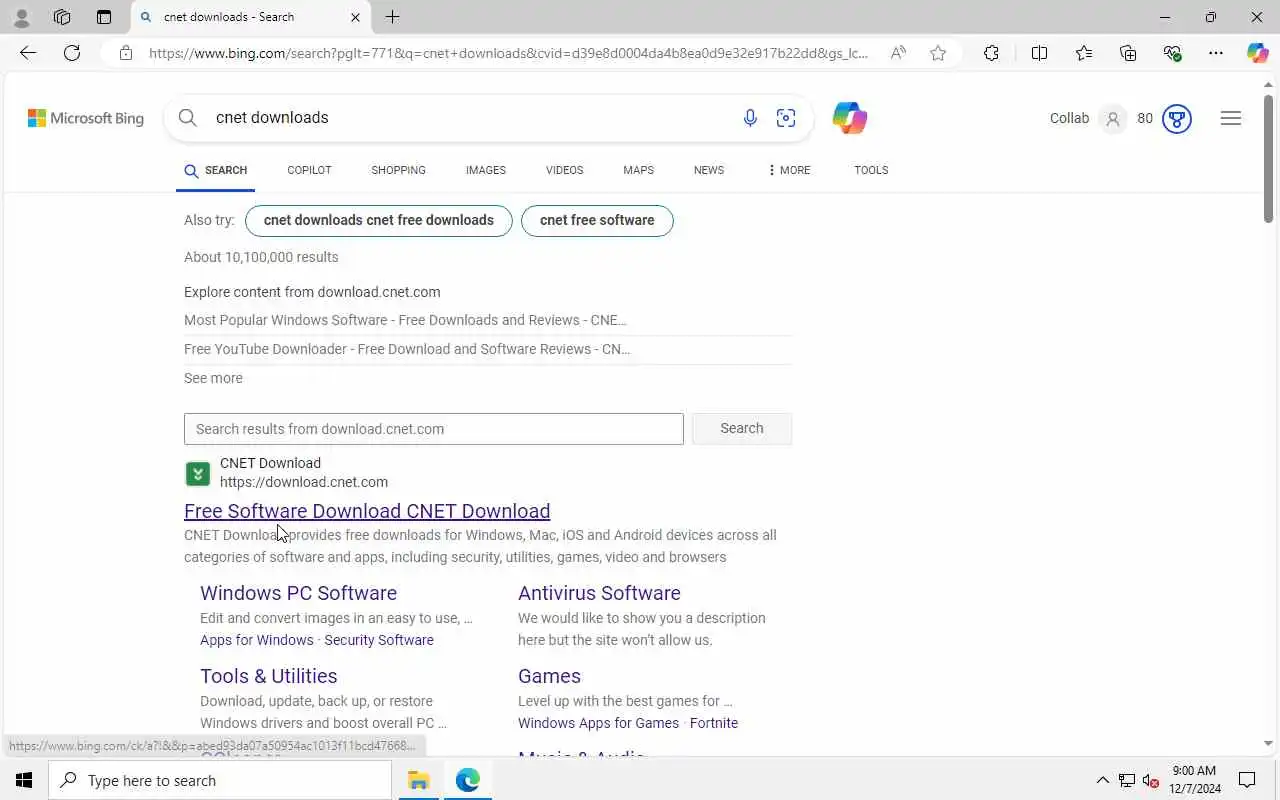Open visual search camera icon
1280x800 pixels.
(786, 118)
